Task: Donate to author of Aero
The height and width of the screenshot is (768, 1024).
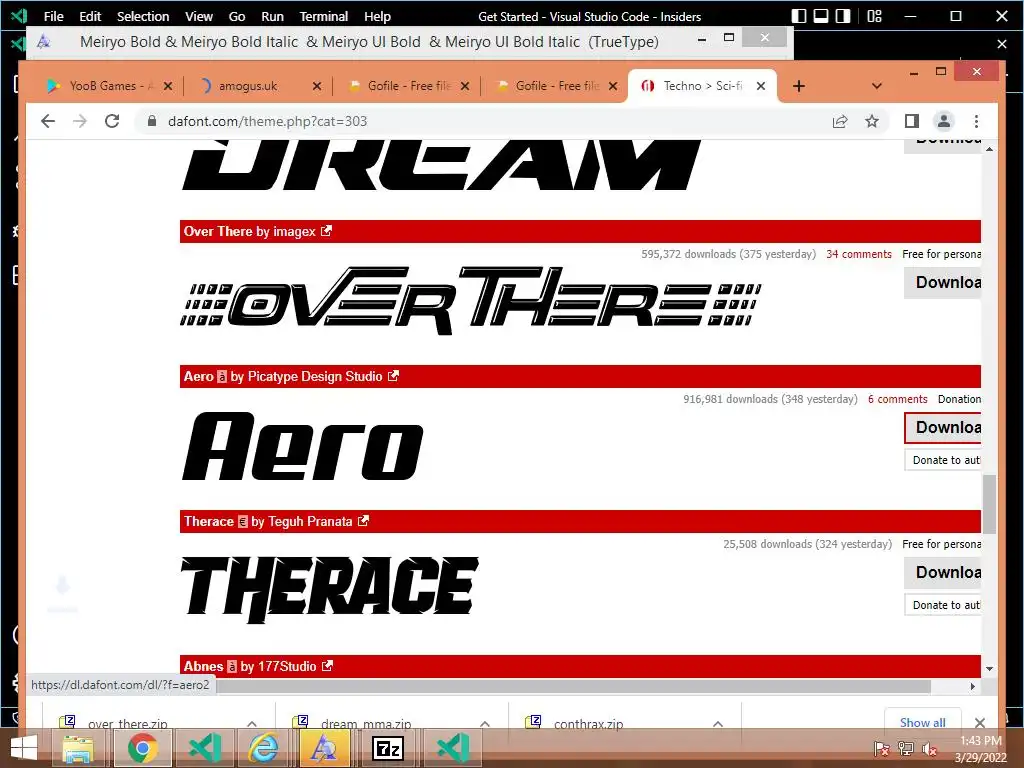Action: click(x=942, y=460)
